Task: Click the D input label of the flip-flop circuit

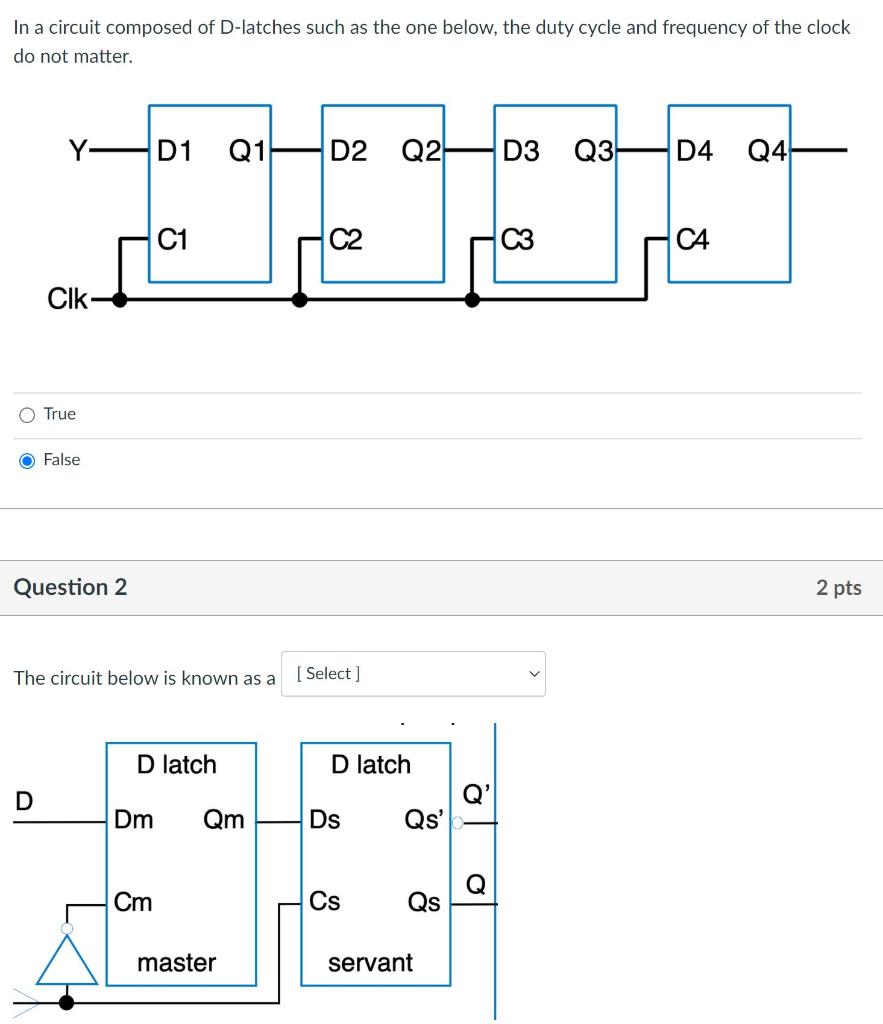Action: pyautogui.click(x=22, y=801)
